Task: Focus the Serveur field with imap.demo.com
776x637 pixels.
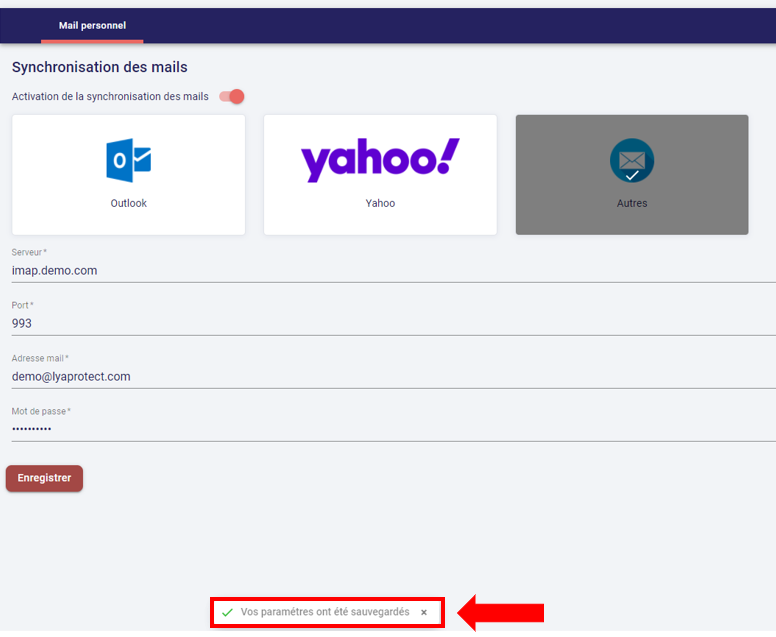Action: pos(390,270)
